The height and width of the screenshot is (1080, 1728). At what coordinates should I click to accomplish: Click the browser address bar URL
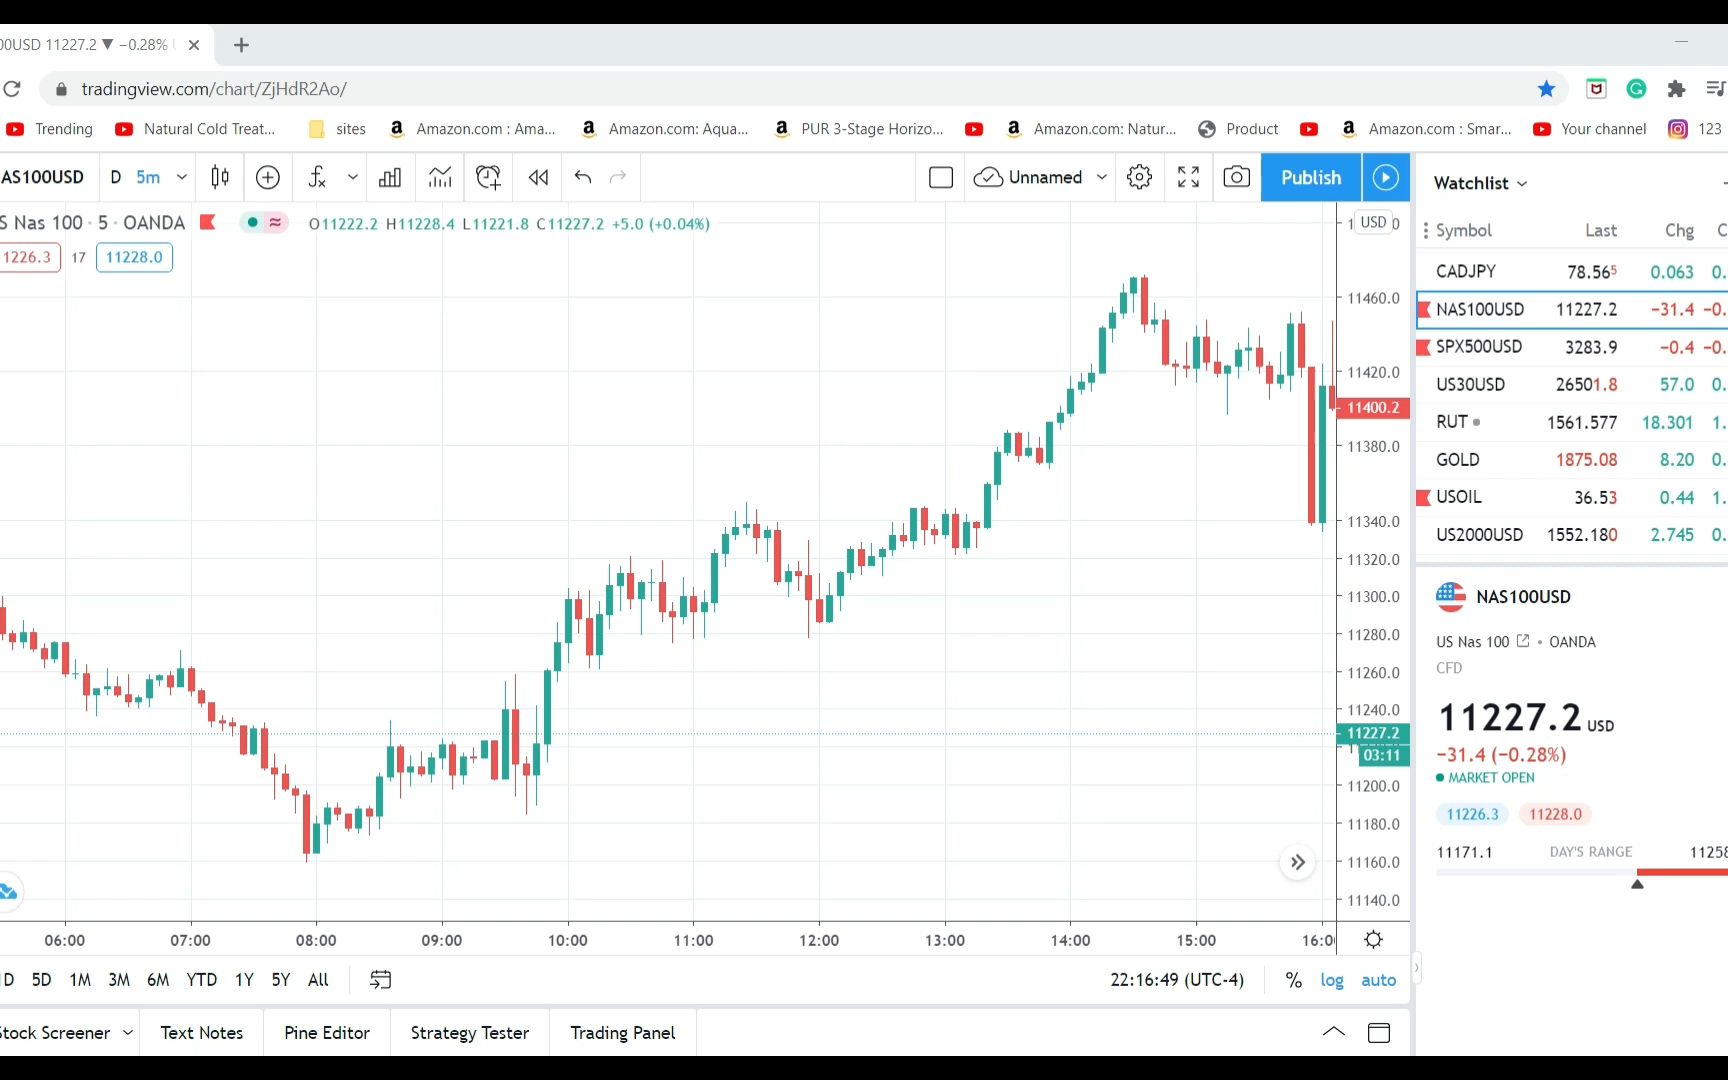pyautogui.click(x=214, y=89)
